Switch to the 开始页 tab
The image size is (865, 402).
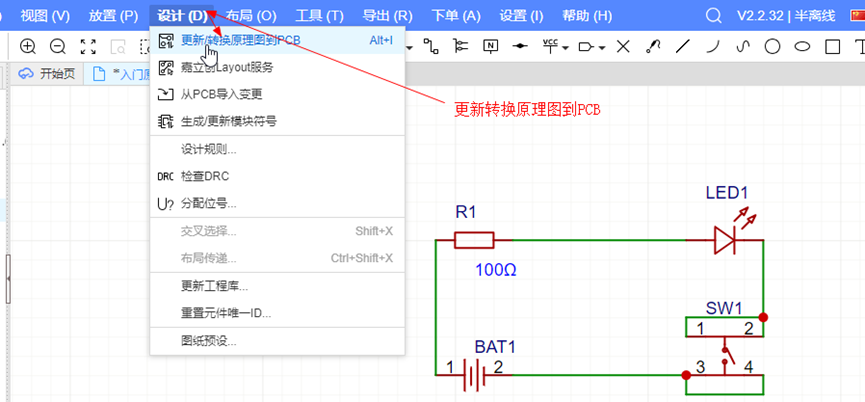click(47, 74)
